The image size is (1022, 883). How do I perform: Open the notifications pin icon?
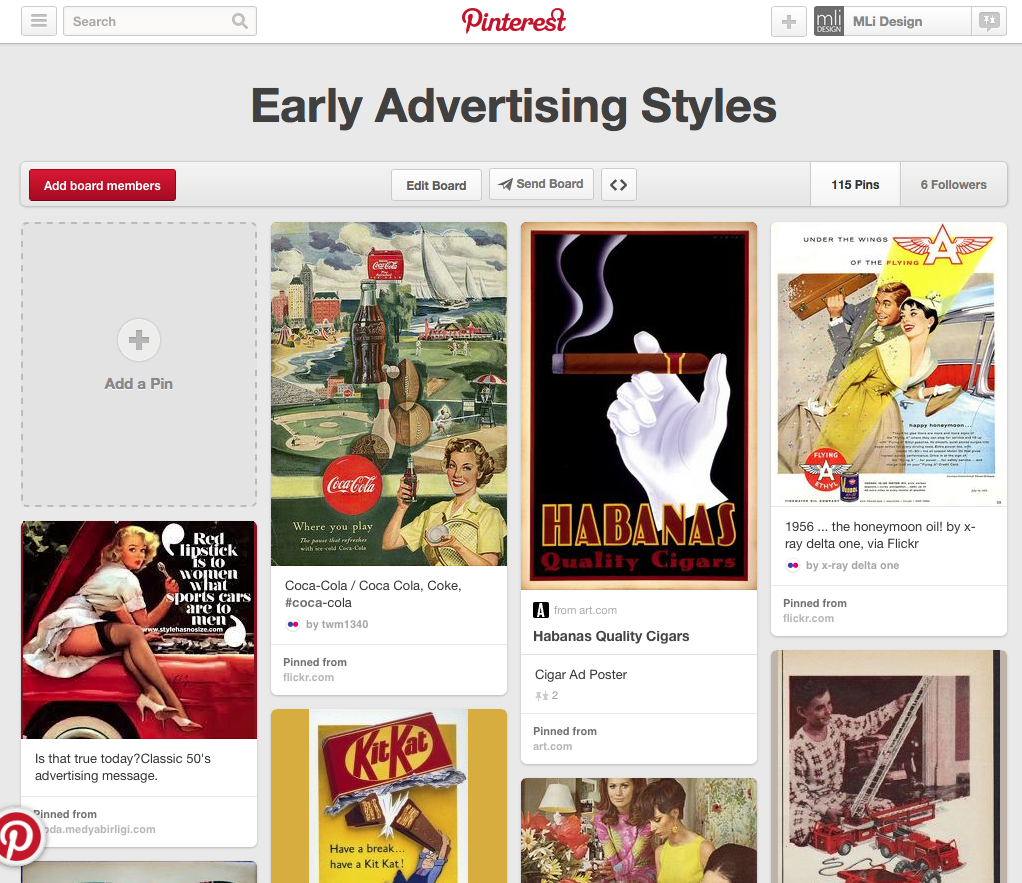tap(989, 21)
